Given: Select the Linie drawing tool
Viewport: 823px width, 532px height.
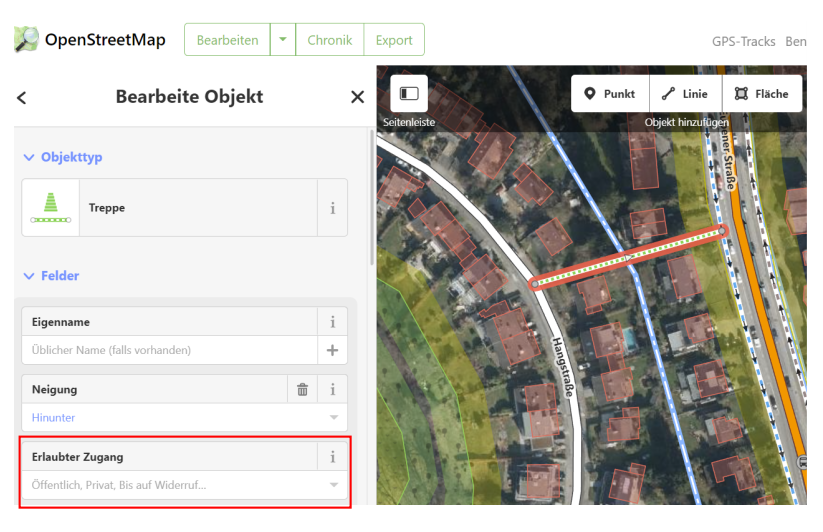Looking at the screenshot, I should click(x=685, y=94).
